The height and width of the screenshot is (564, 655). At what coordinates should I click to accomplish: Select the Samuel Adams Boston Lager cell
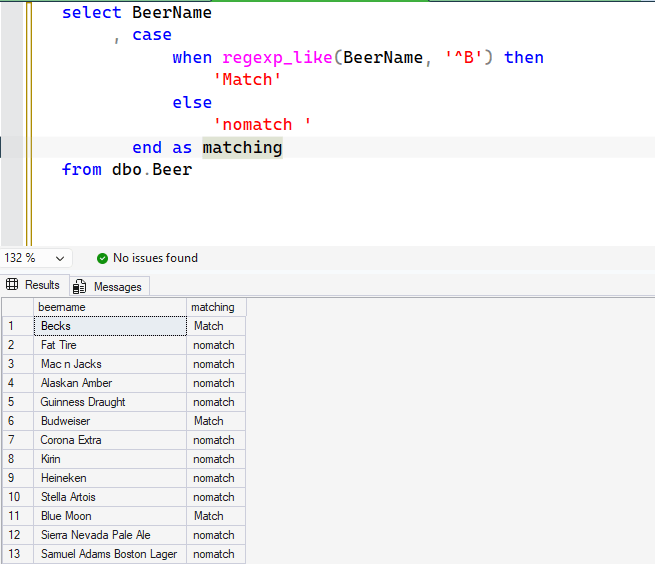point(110,554)
